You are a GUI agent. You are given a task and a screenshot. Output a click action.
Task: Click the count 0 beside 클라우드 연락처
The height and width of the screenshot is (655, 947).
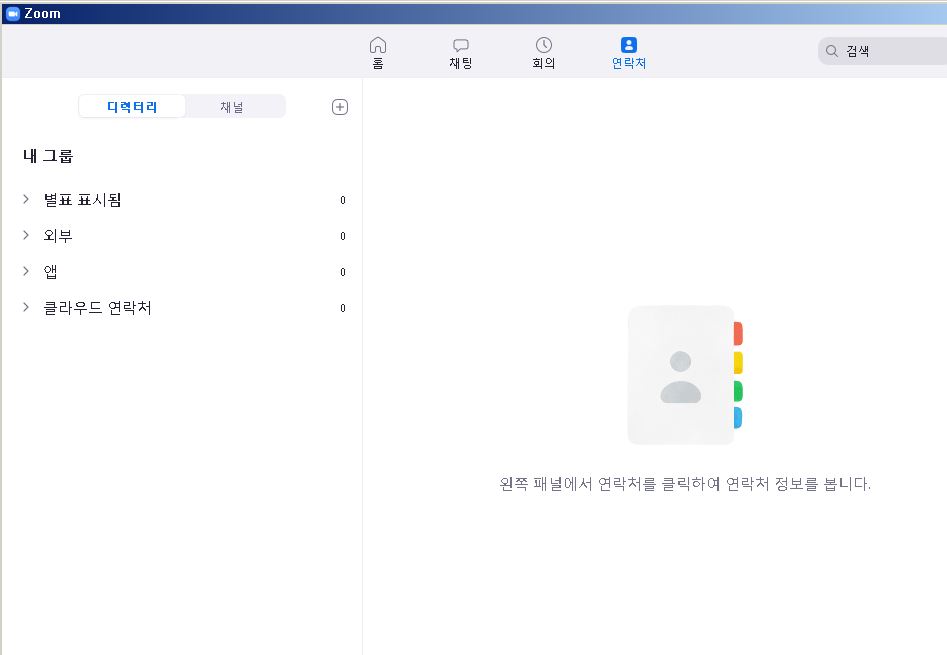[x=342, y=308]
